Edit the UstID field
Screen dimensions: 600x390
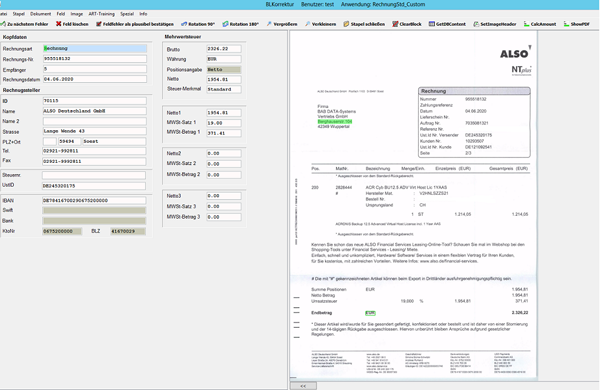pos(94,186)
